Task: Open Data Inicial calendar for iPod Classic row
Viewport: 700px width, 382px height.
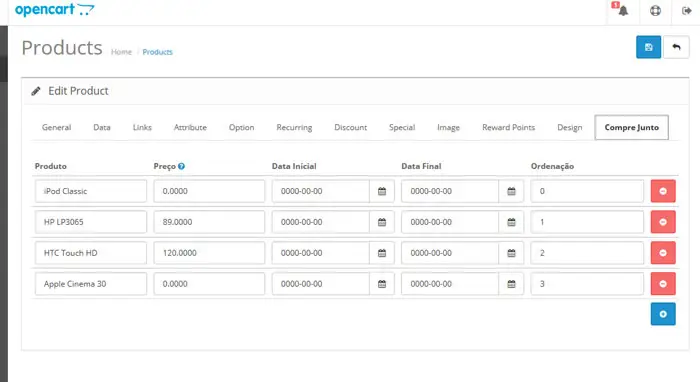Action: [382, 191]
